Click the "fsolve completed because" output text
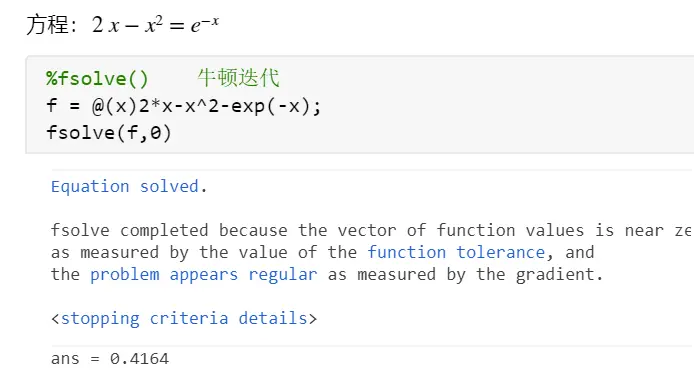The image size is (694, 383). click(x=169, y=231)
